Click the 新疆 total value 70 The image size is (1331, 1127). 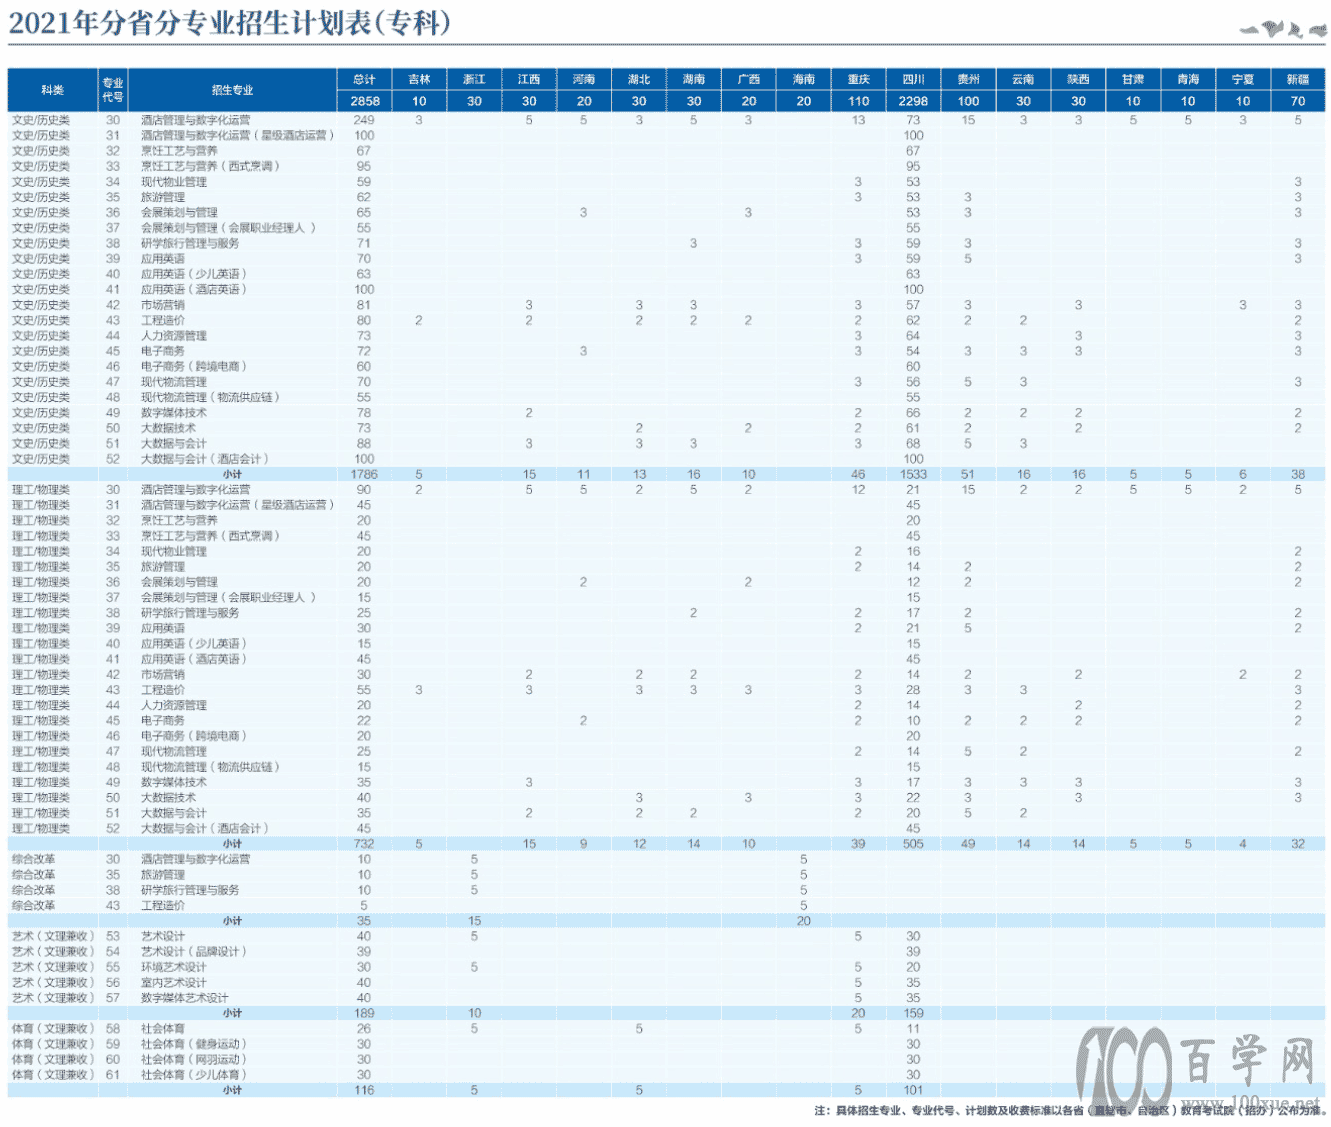point(1298,101)
